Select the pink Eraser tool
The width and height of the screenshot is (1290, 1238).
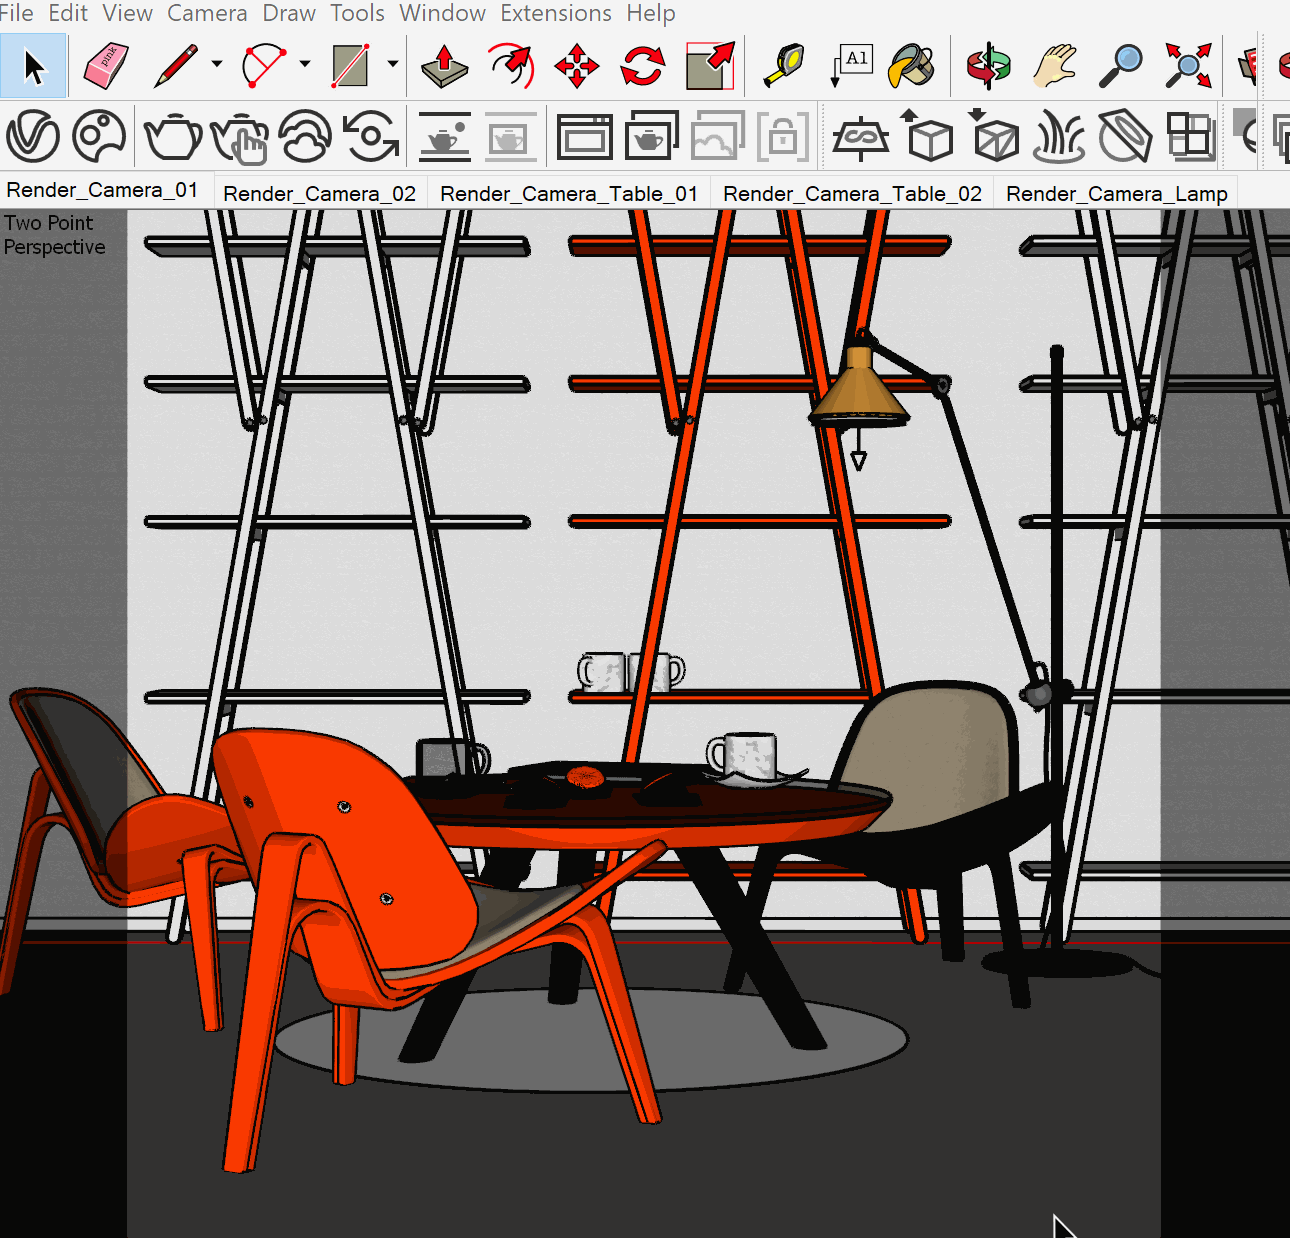[105, 66]
